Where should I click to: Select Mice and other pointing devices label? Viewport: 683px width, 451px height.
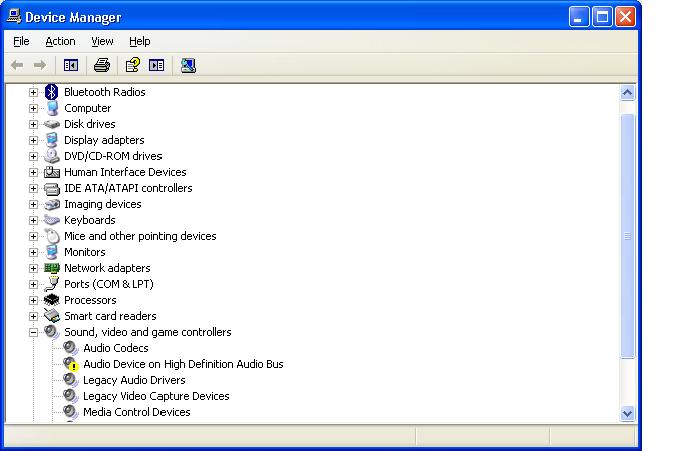[x=140, y=236]
